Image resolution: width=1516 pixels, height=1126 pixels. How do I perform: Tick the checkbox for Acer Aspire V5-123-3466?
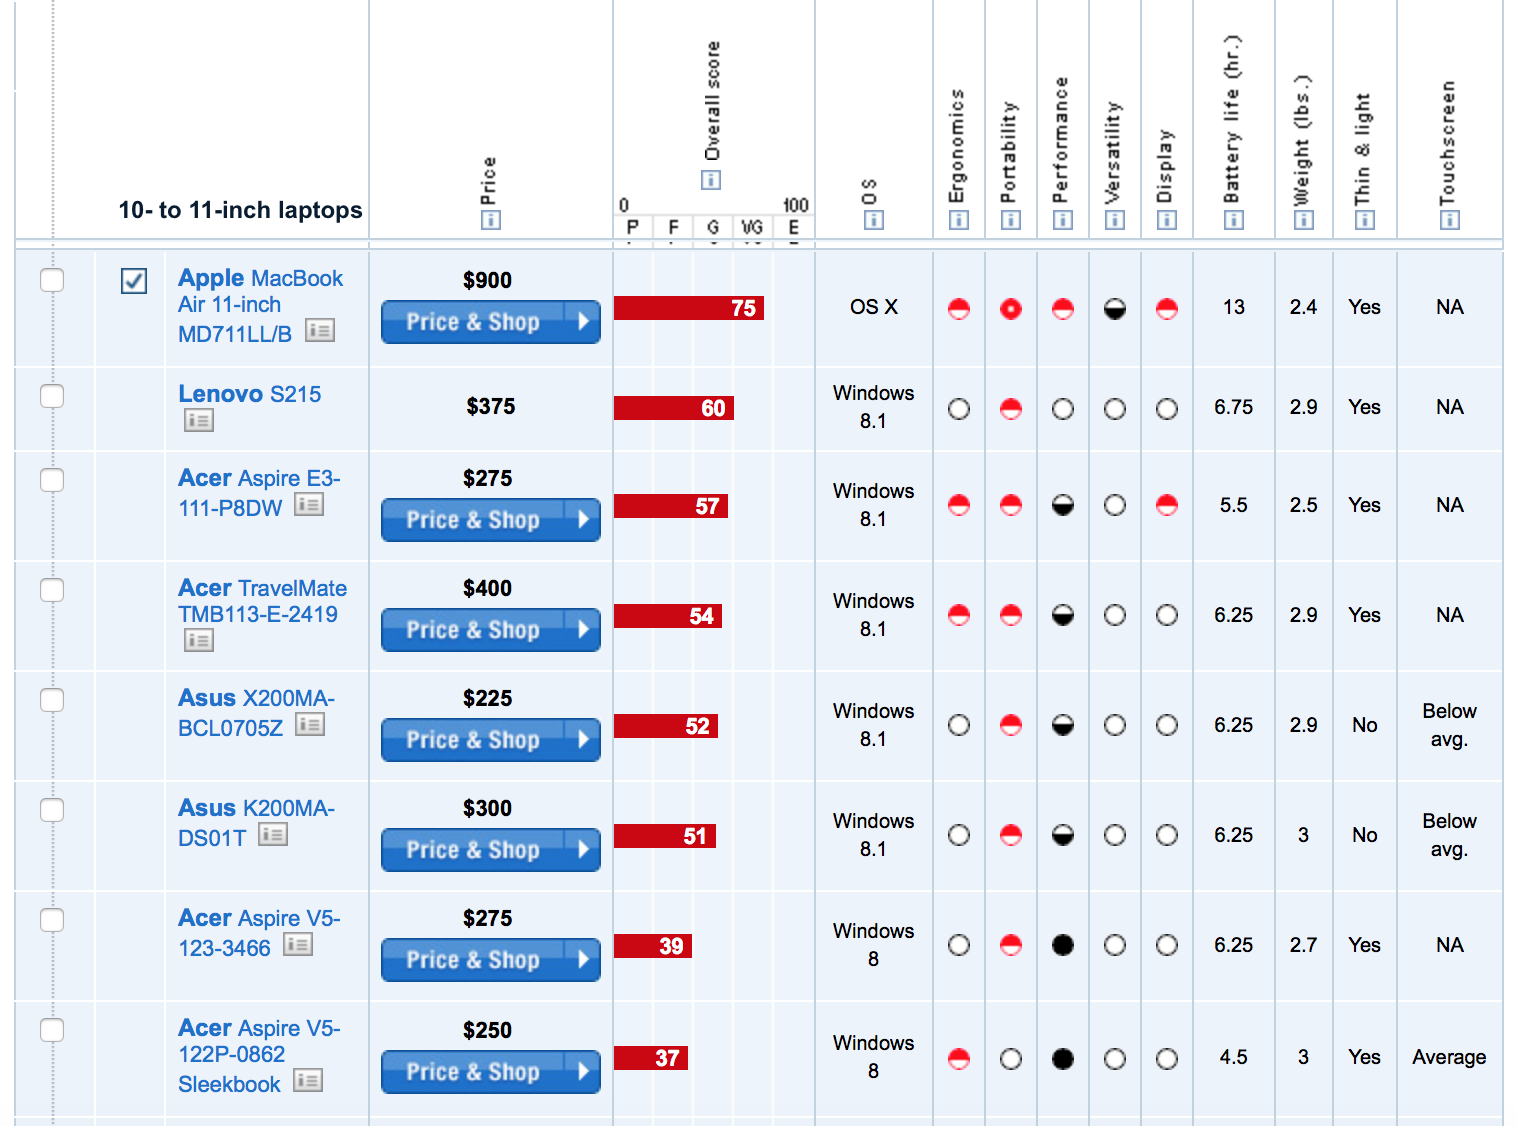tap(52, 920)
